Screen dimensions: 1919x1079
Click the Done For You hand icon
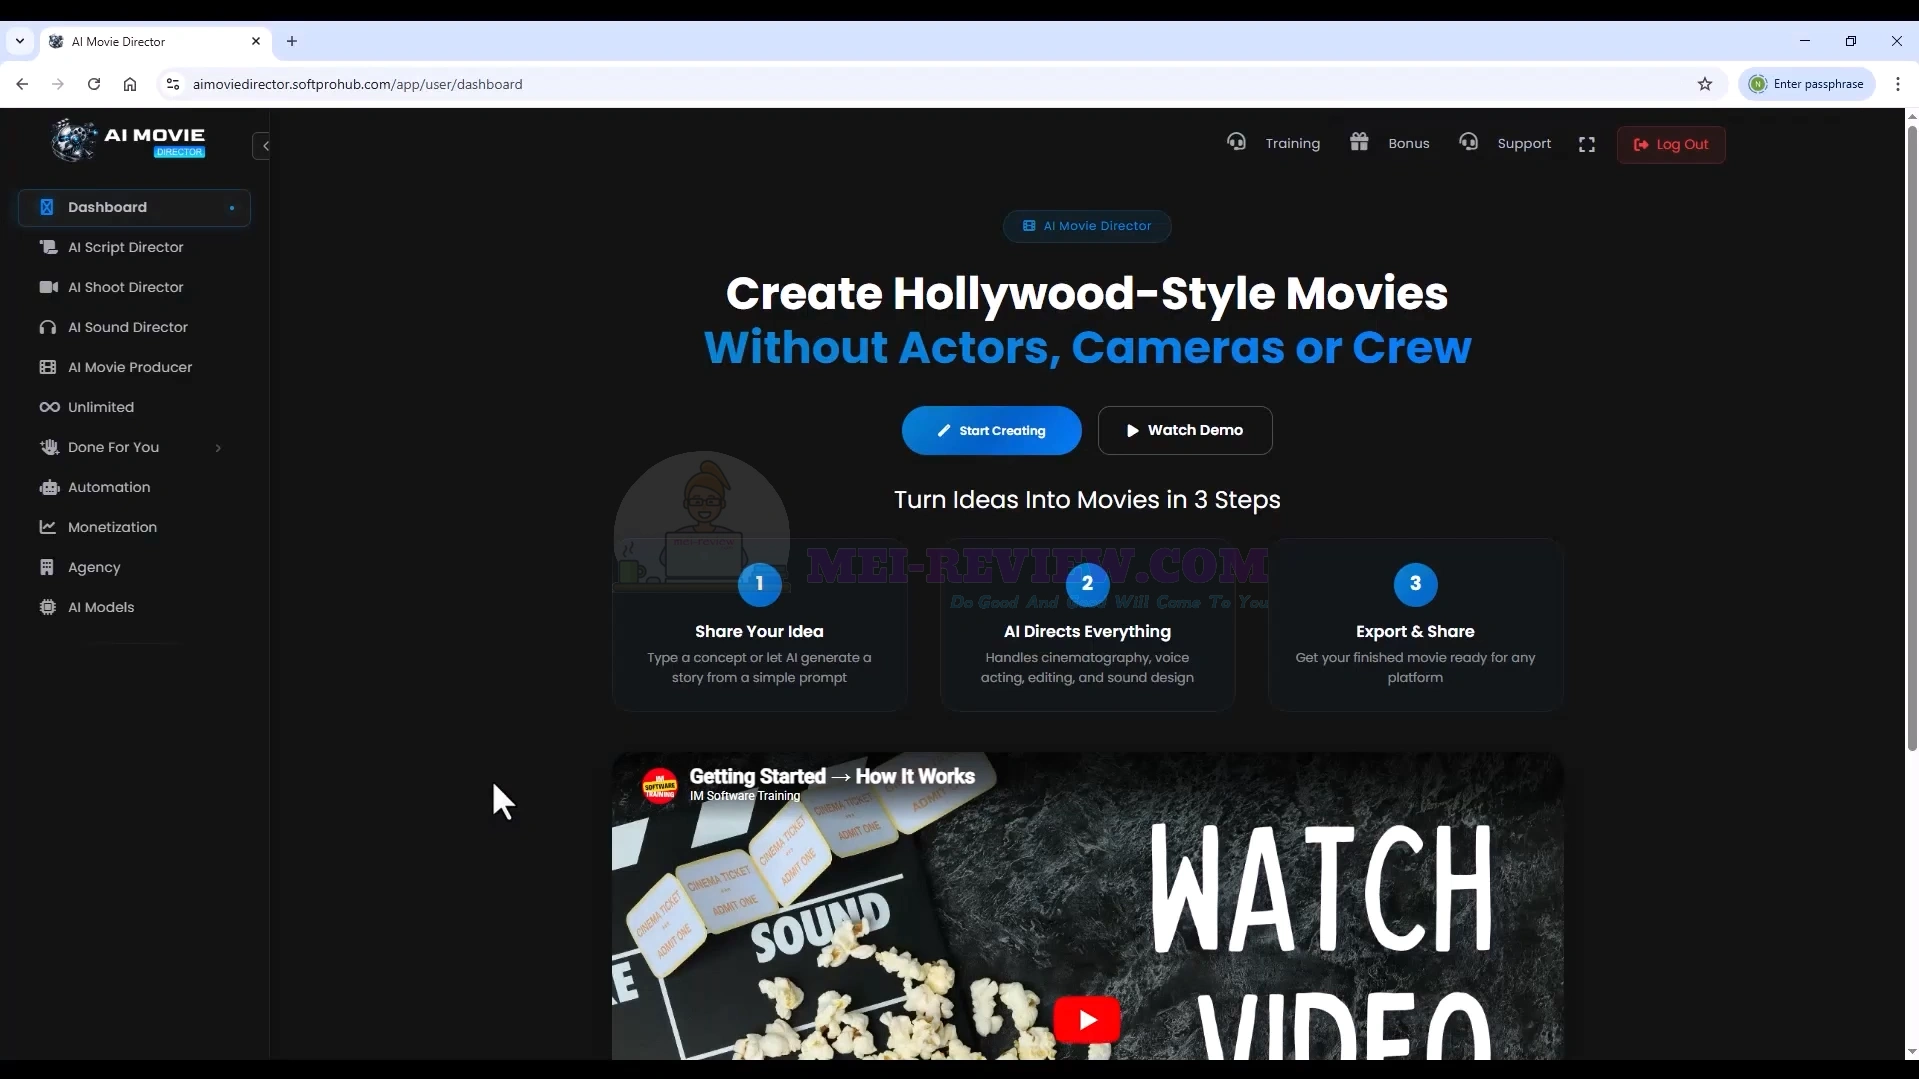click(49, 447)
